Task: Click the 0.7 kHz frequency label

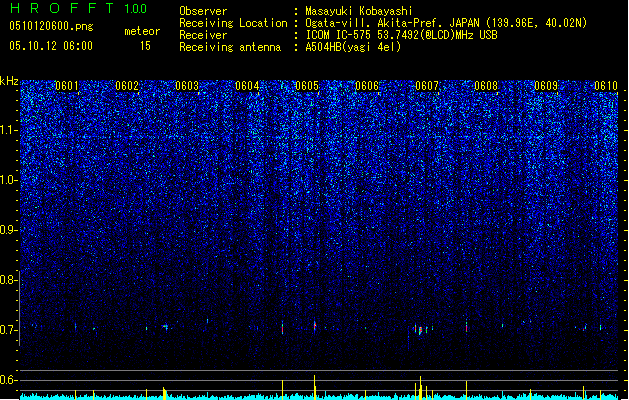Action: (8, 330)
